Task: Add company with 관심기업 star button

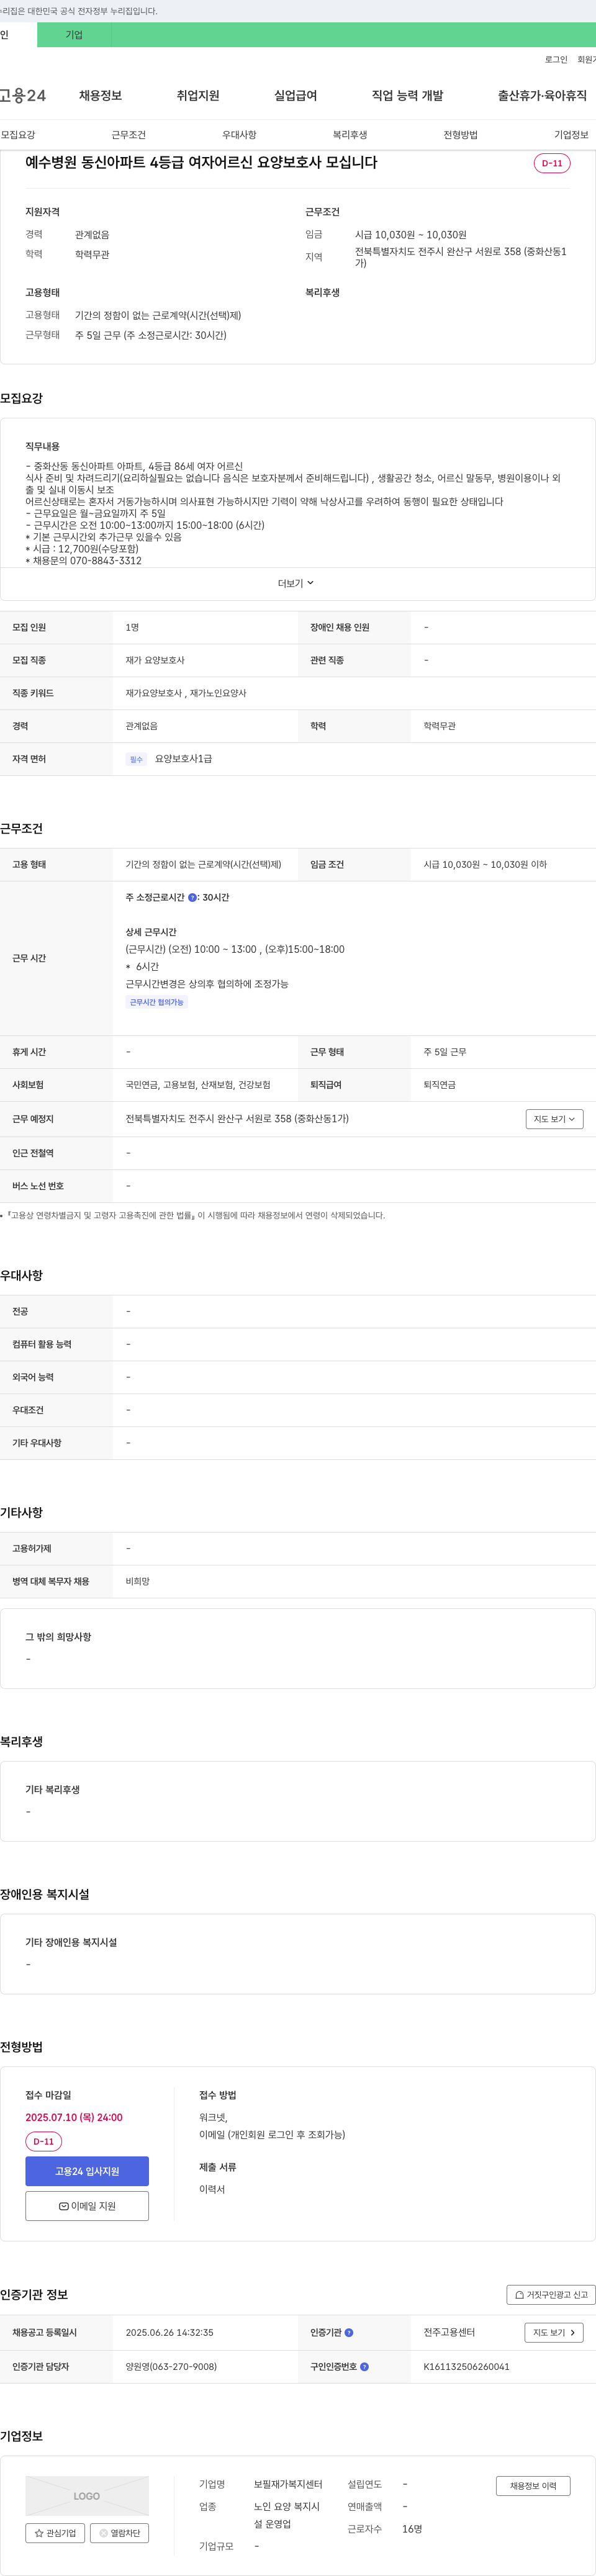Action: click(55, 2534)
